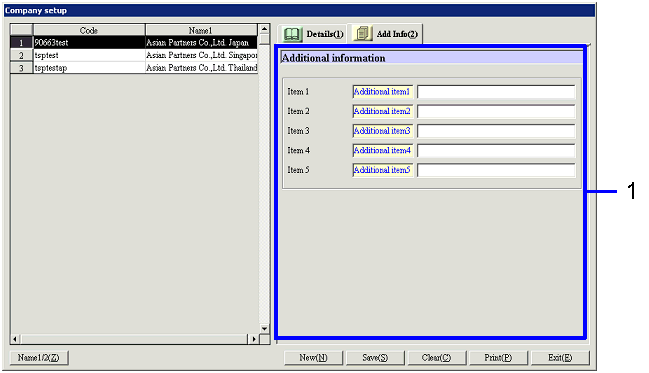Click the Clear(C) button

[x=437, y=358]
